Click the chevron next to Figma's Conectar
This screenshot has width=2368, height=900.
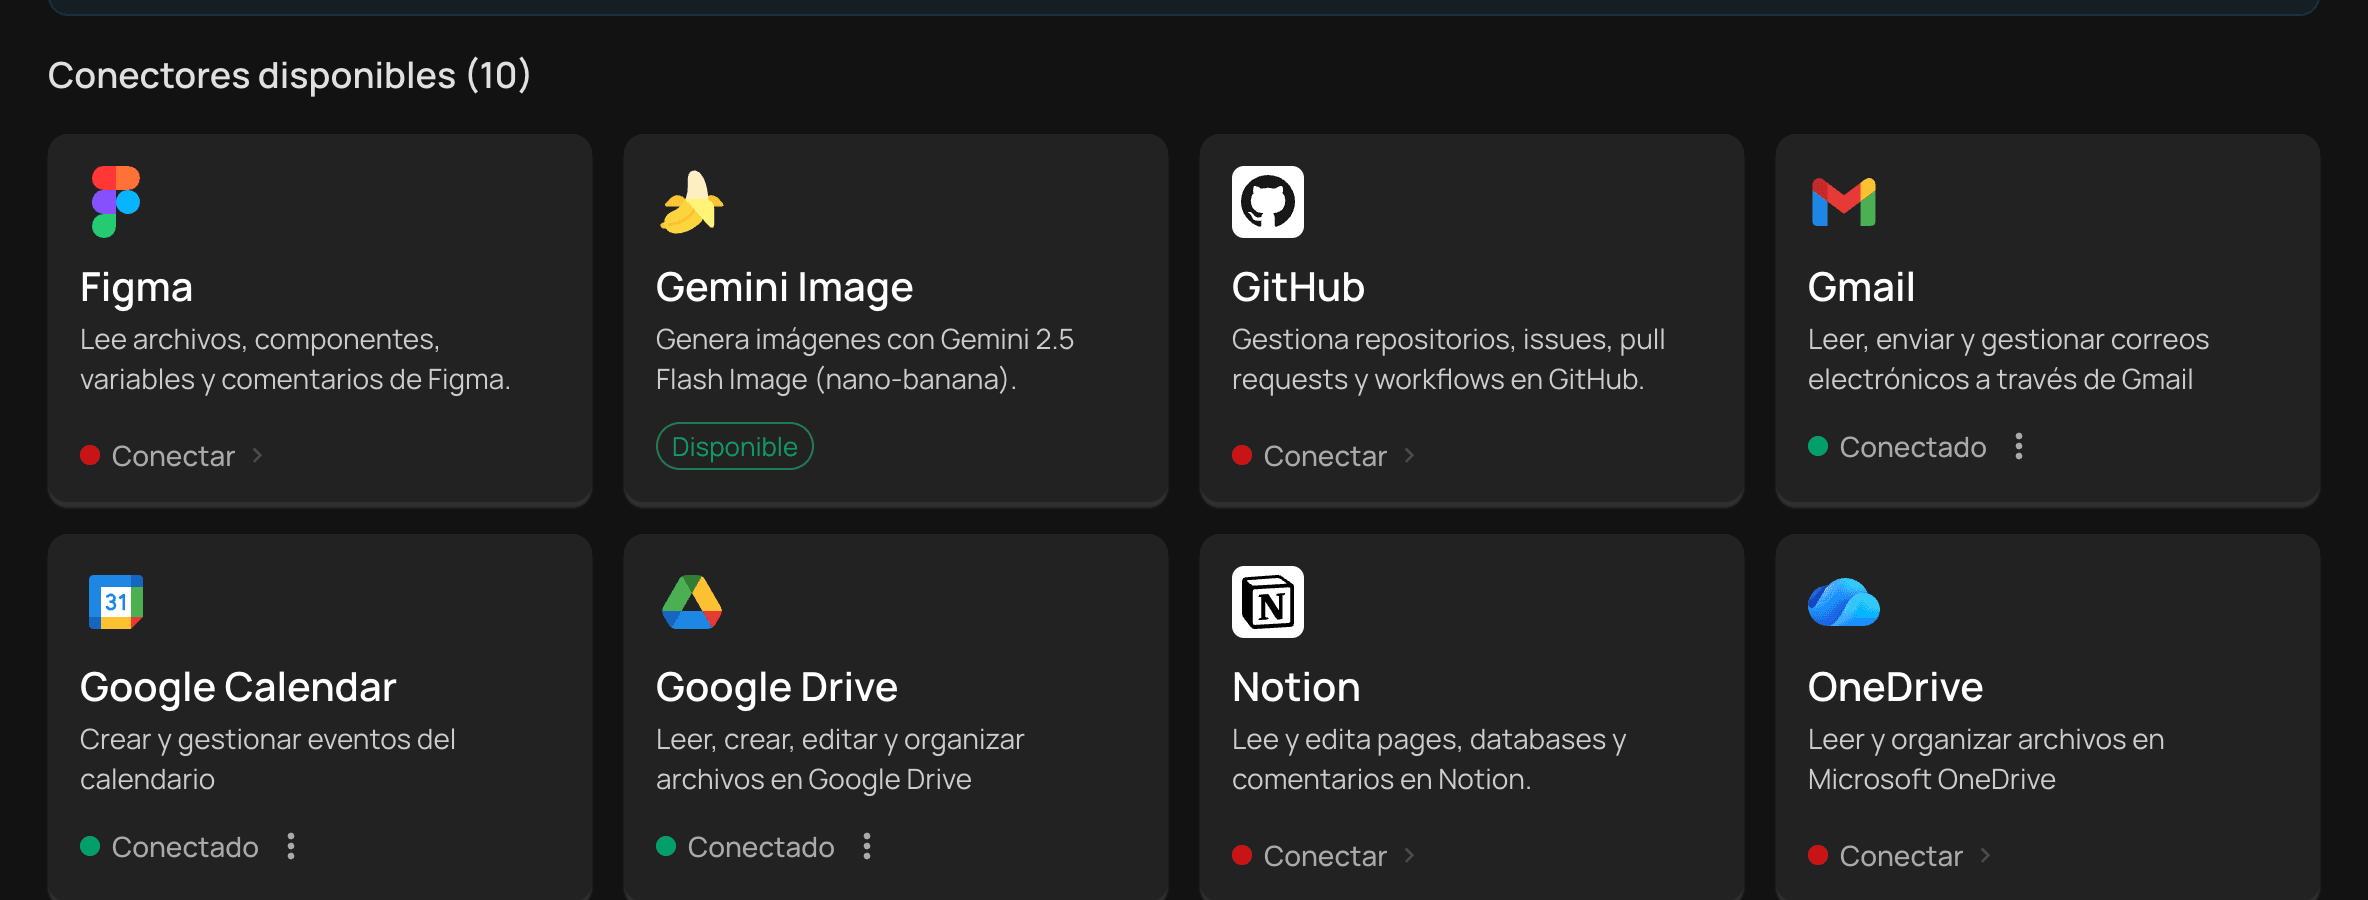[x=257, y=456]
